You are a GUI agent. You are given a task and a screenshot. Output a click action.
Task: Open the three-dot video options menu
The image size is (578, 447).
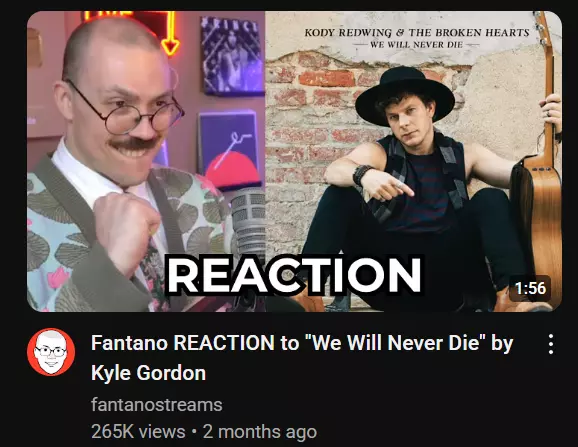[x=551, y=344]
